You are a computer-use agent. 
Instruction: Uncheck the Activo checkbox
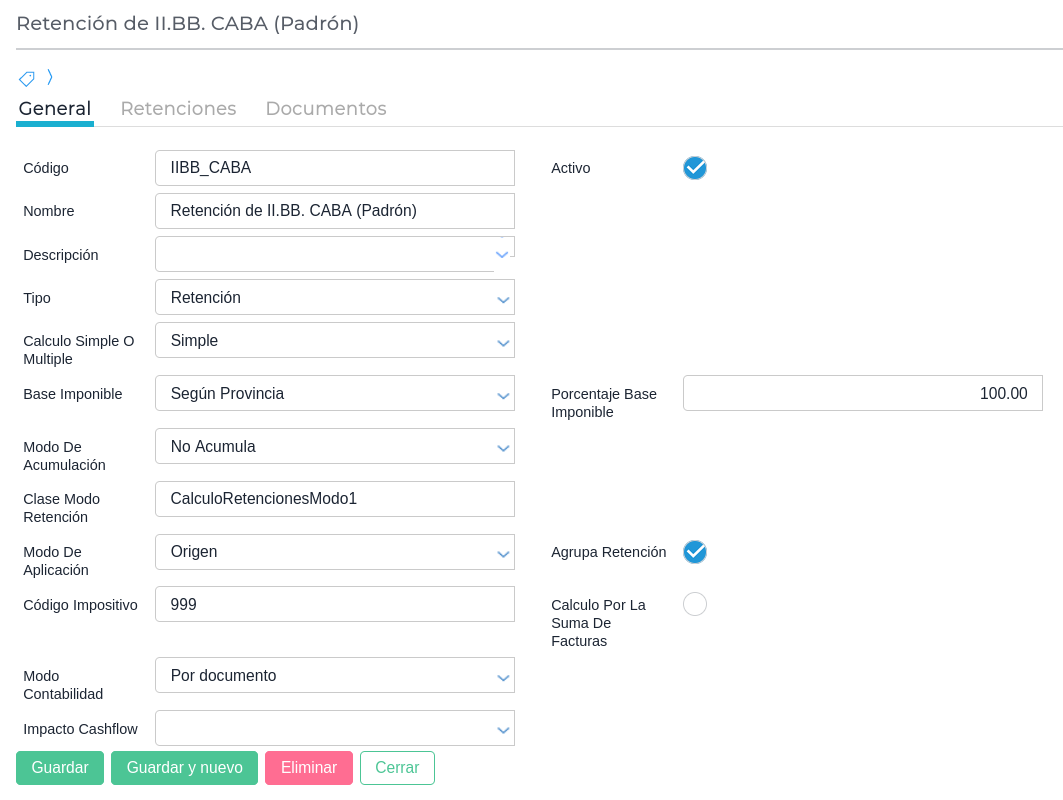tap(695, 168)
